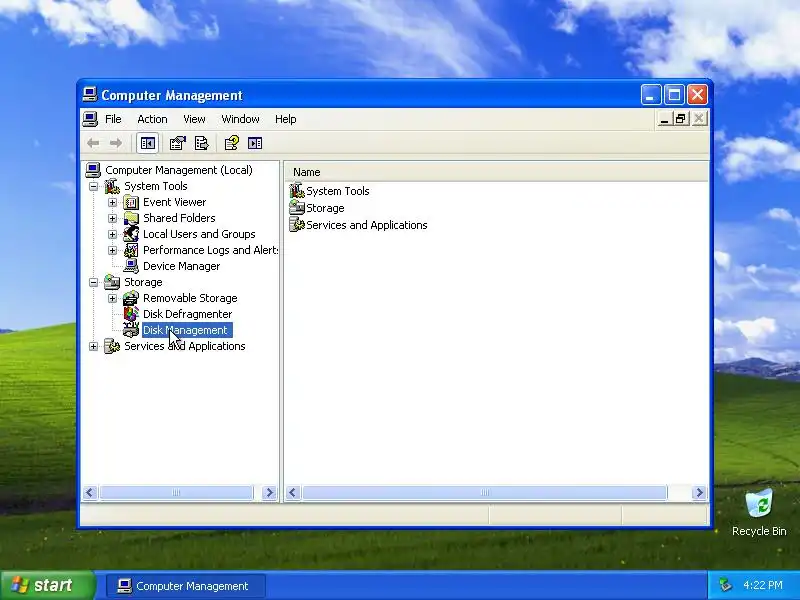The width and height of the screenshot is (800, 600).
Task: Open the Window menu
Action: coord(240,119)
